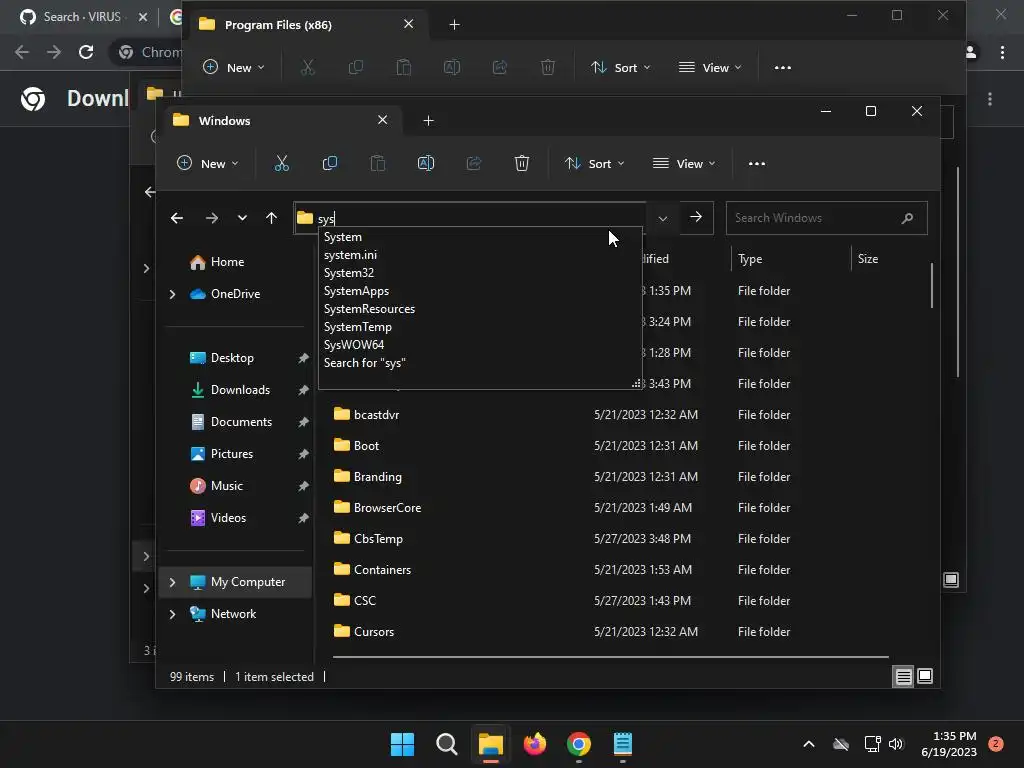Open recent locations chevron dropdown
Image resolution: width=1024 pixels, height=768 pixels.
[242, 218]
